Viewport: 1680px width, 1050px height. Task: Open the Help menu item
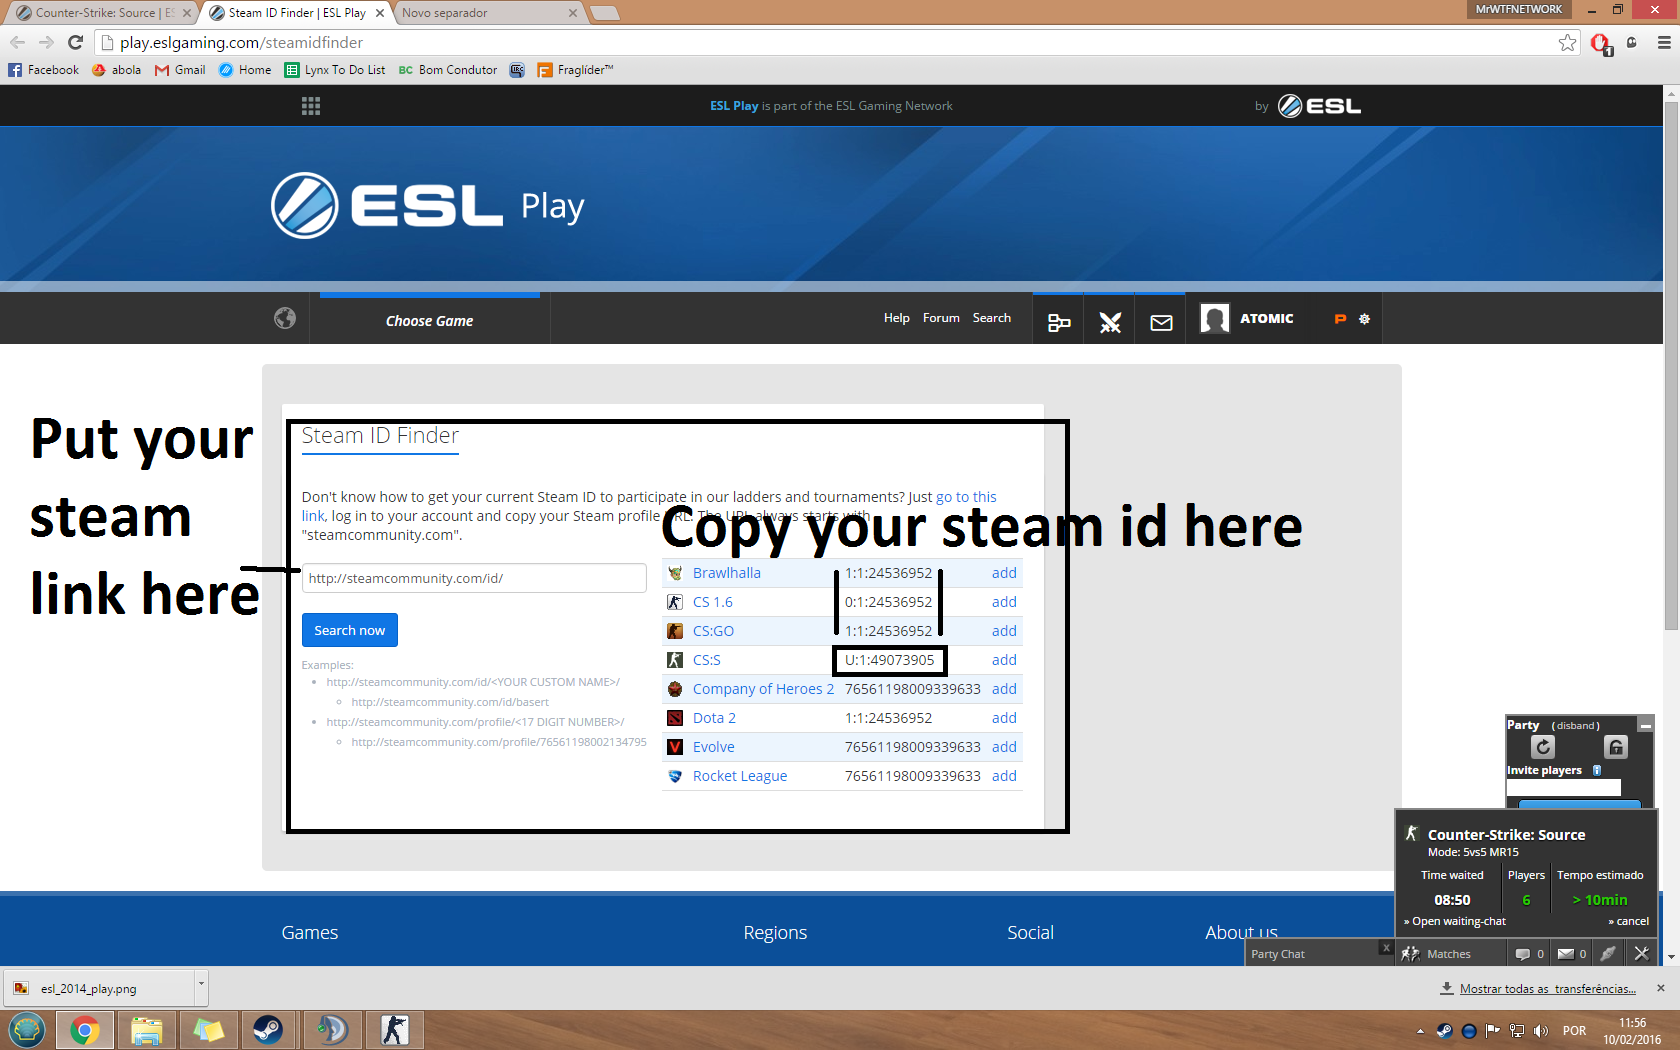pos(897,318)
